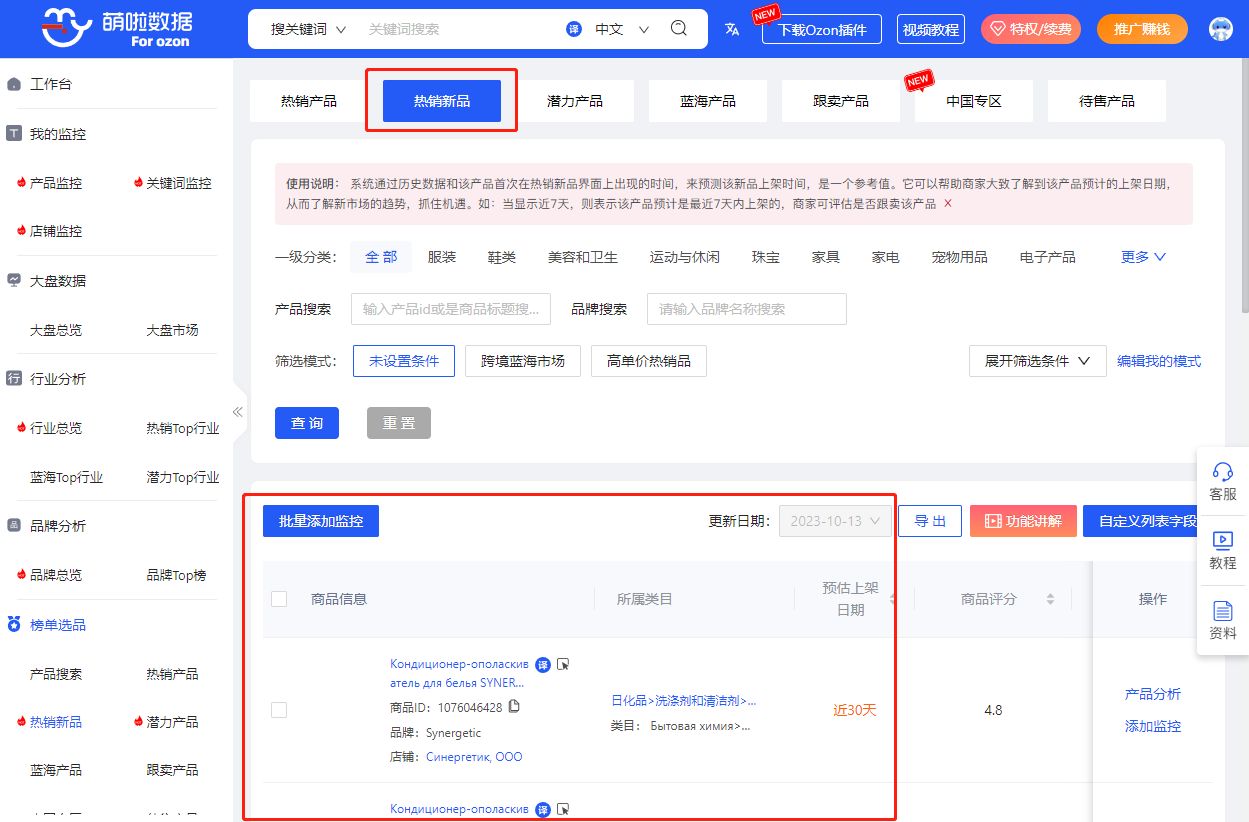Open 客服 customer service headset icon
1249x822 pixels.
(1222, 472)
